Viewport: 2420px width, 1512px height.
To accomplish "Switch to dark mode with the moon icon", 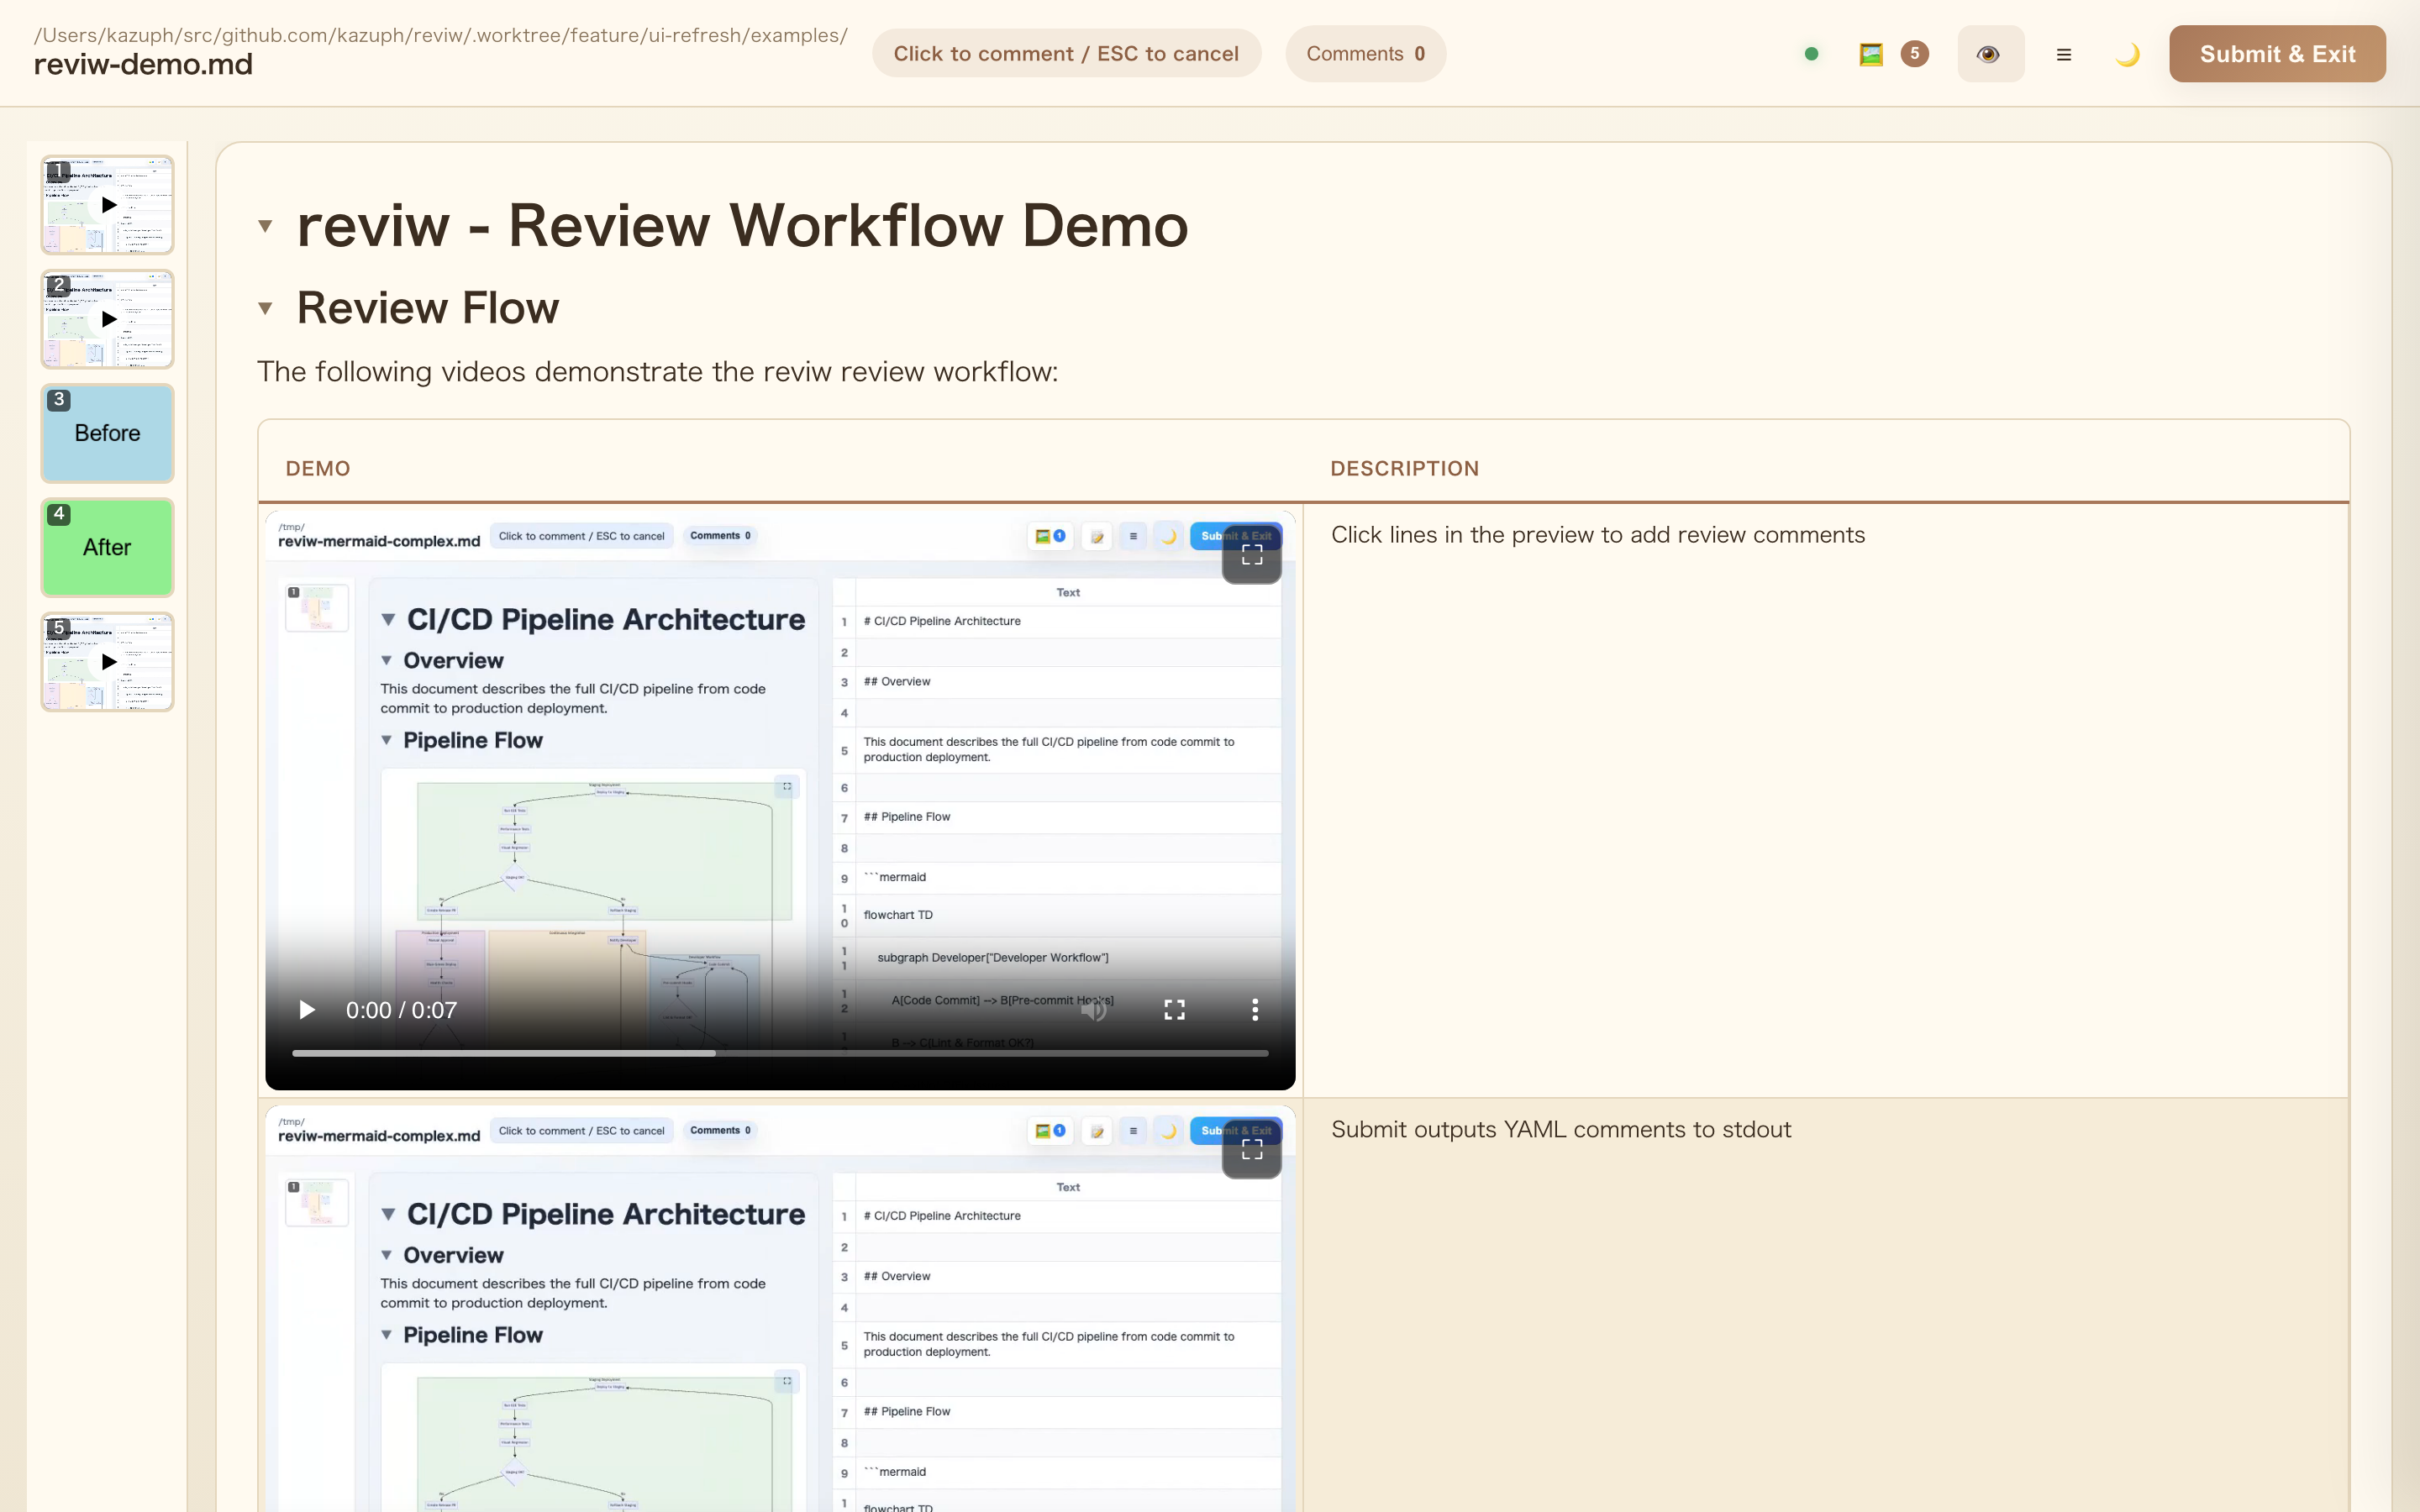I will pos(2127,54).
